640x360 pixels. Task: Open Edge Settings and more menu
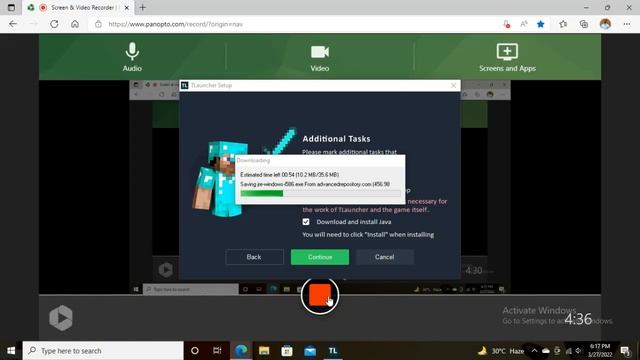(627, 24)
